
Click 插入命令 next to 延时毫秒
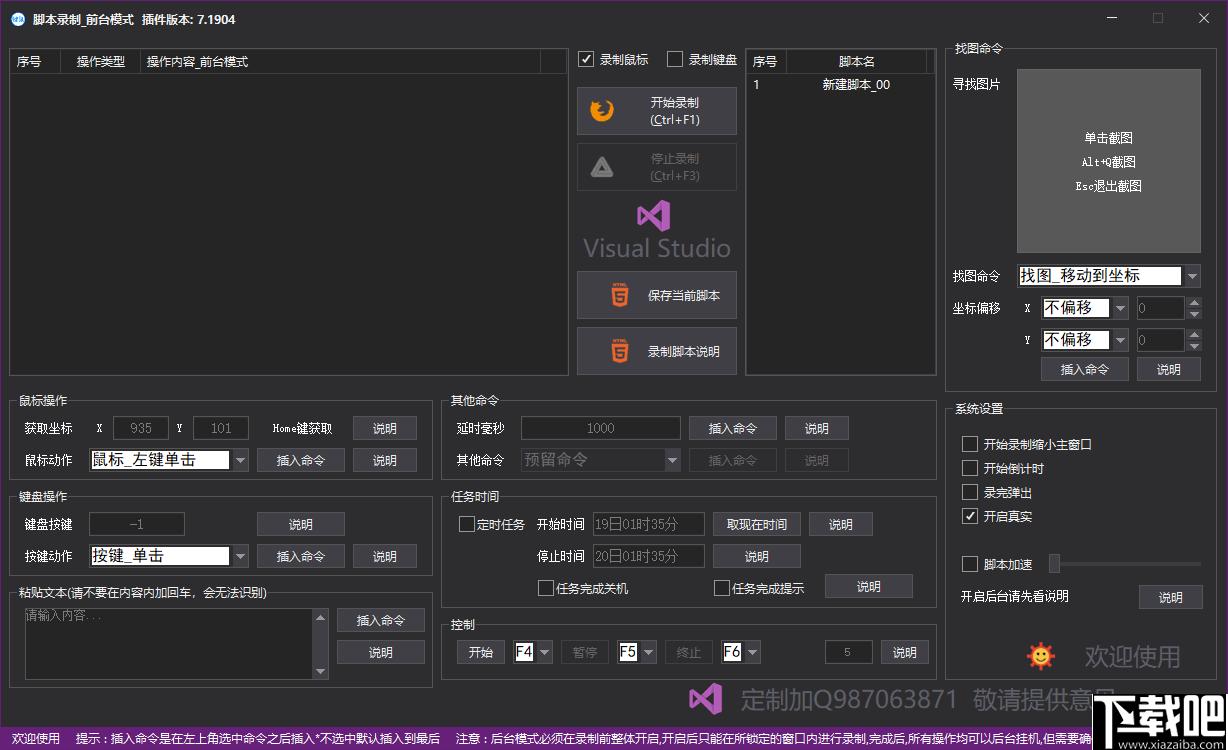coord(733,428)
